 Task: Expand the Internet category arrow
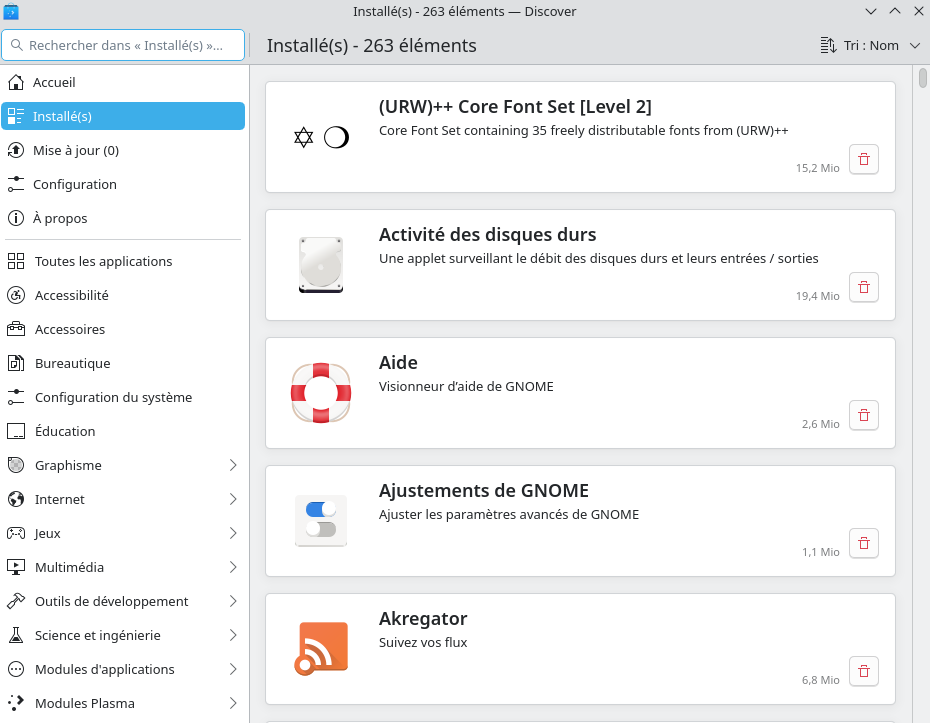coord(233,499)
